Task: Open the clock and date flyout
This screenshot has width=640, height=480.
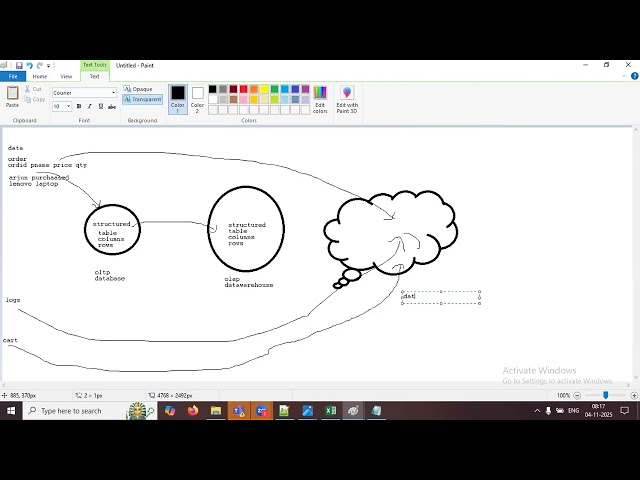Action: coord(598,411)
